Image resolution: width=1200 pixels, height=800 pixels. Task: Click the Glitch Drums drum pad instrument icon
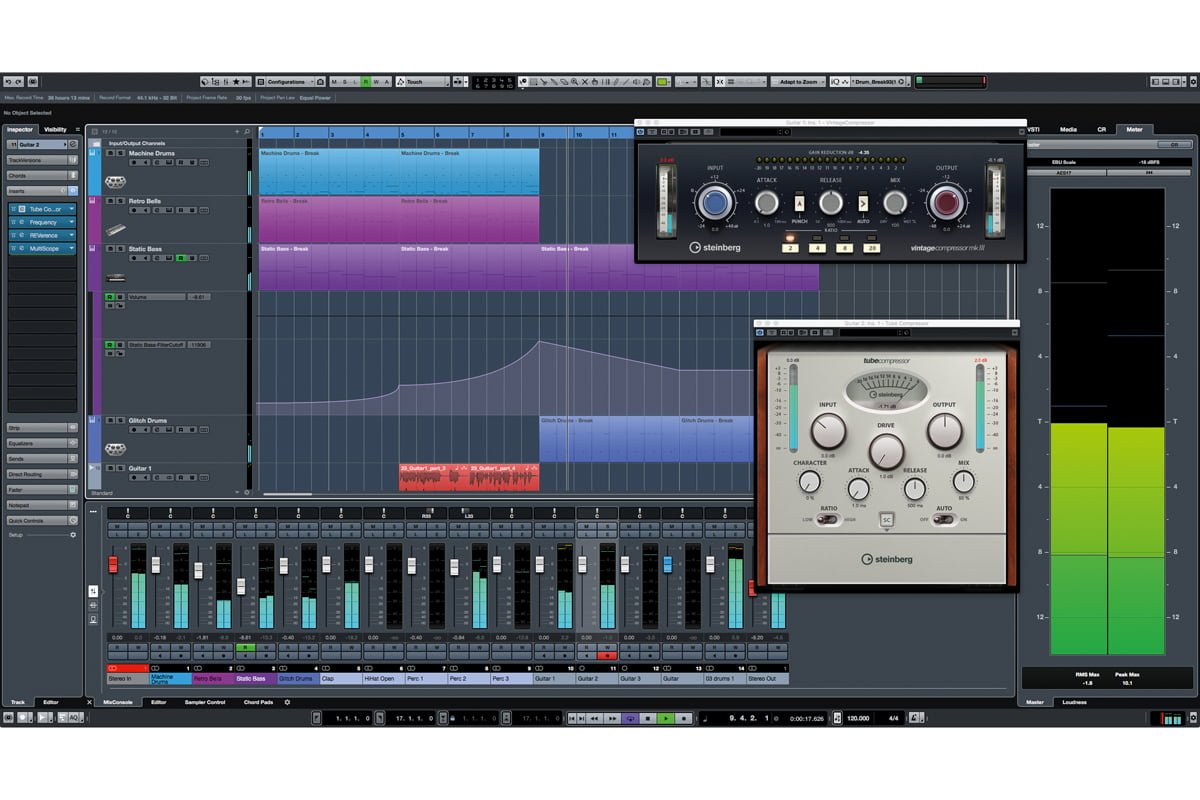[116, 449]
